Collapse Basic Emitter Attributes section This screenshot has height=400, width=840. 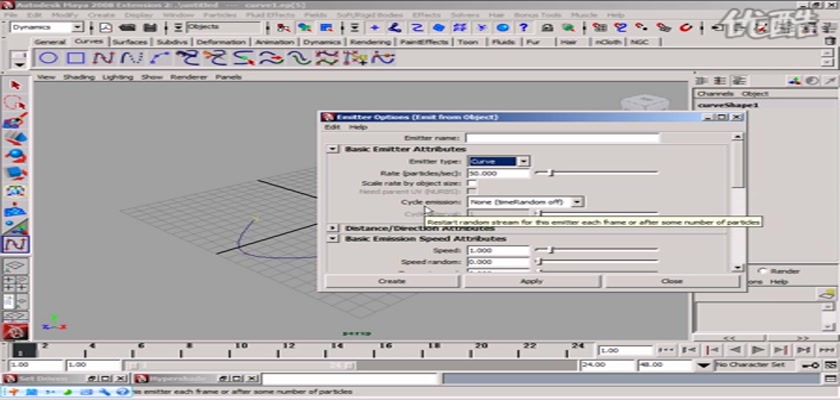333,149
